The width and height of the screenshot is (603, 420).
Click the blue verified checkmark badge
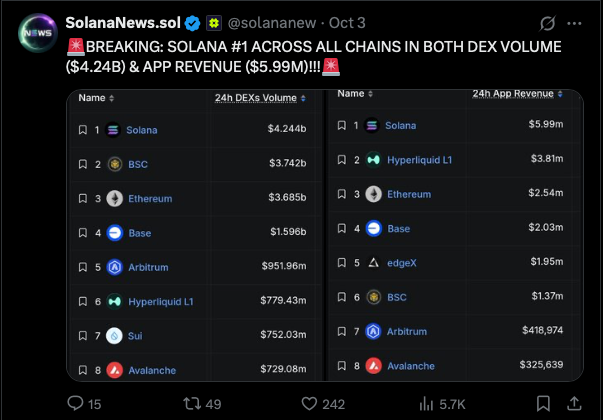point(192,22)
